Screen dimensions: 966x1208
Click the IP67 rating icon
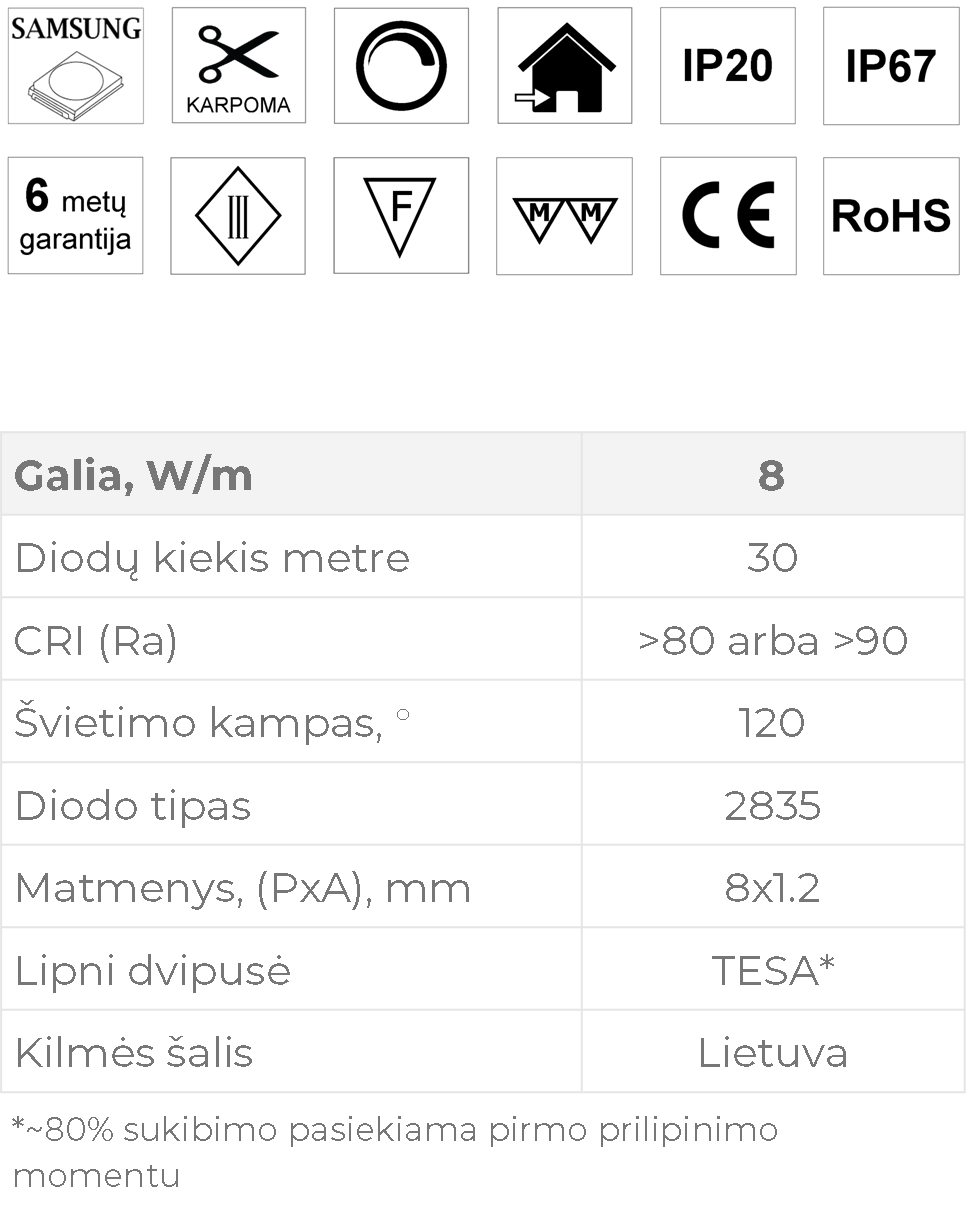[x=890, y=66]
